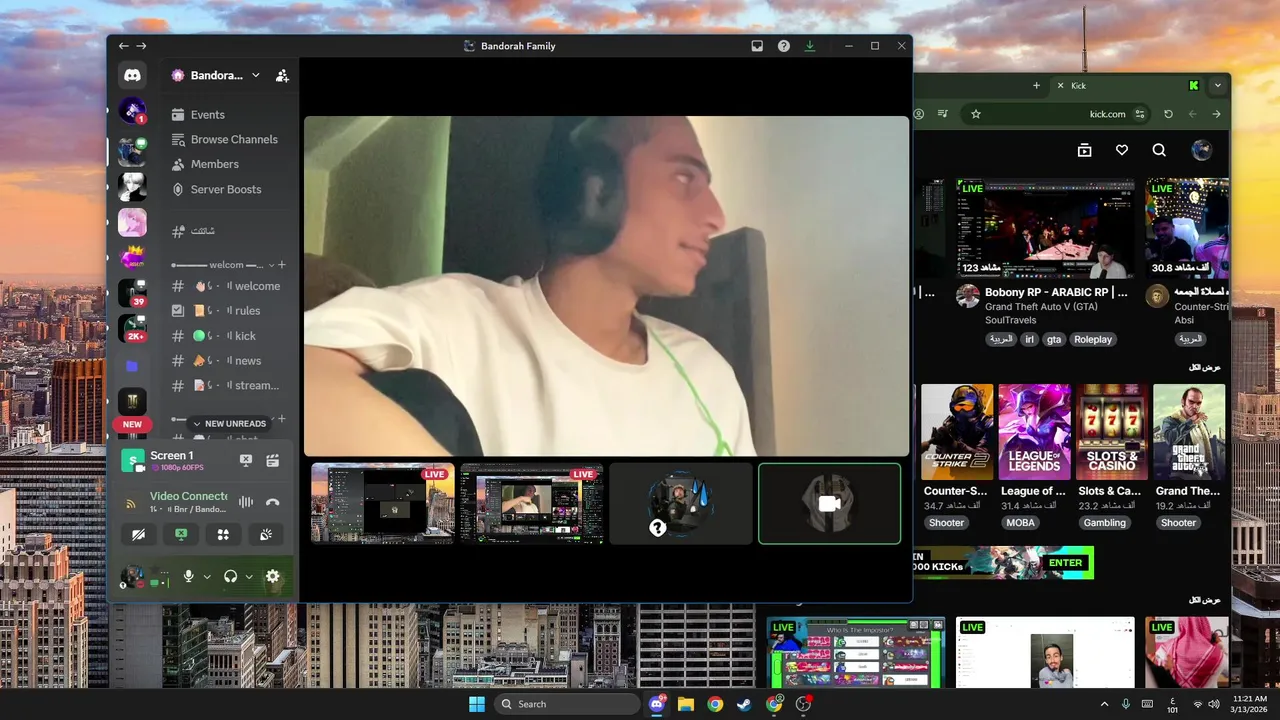The image size is (1280, 720).
Task: Select the second LIVE screen share thumbnail
Action: tap(532, 503)
